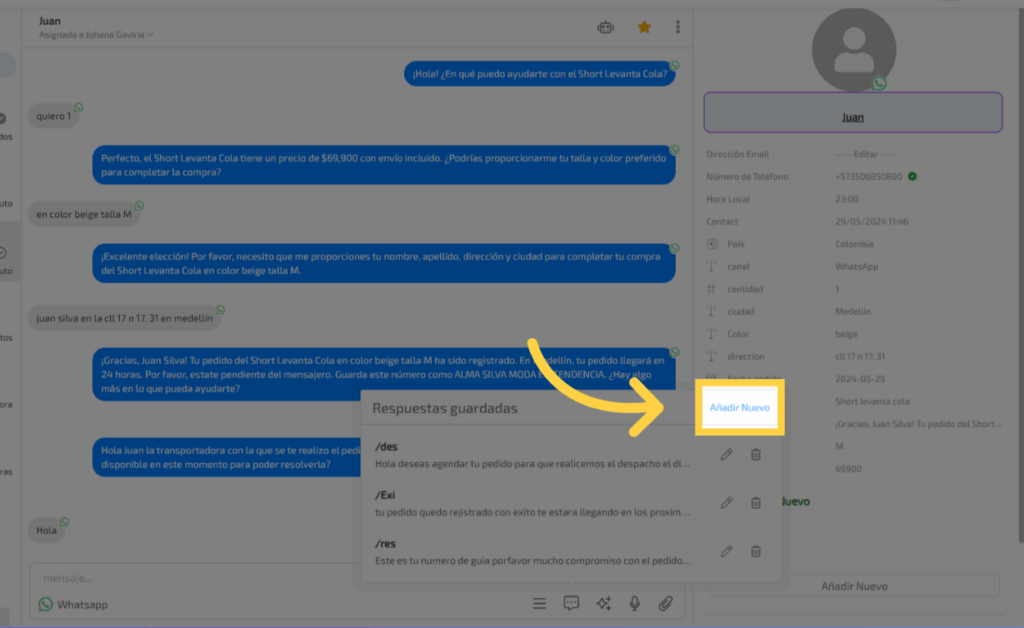Click the bot automation icon in chat header
This screenshot has width=1024, height=628.
[x=605, y=27]
